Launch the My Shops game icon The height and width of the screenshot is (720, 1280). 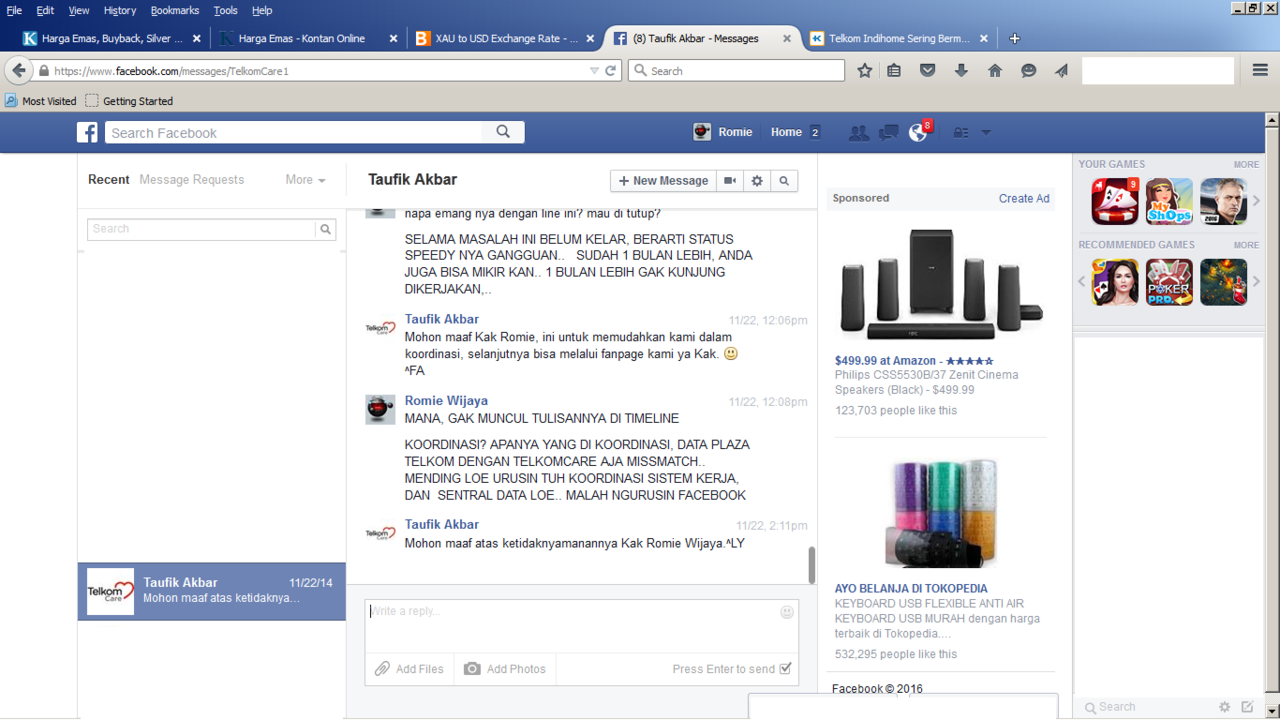(x=1169, y=202)
